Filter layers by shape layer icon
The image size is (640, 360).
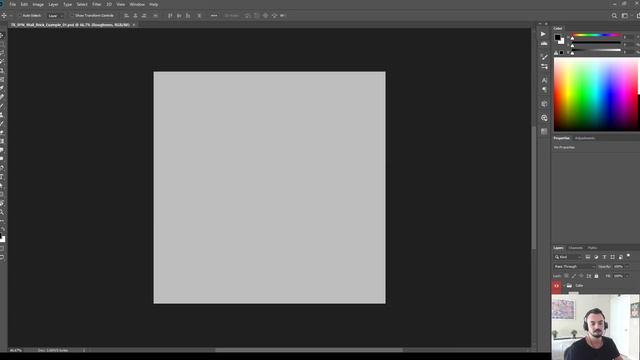point(612,257)
